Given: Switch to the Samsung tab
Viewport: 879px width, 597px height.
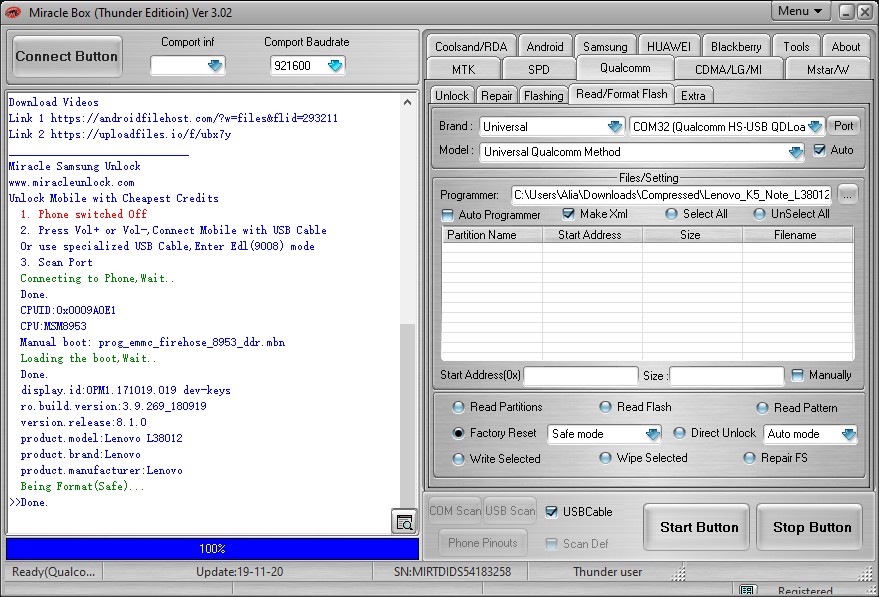Looking at the screenshot, I should pos(605,47).
